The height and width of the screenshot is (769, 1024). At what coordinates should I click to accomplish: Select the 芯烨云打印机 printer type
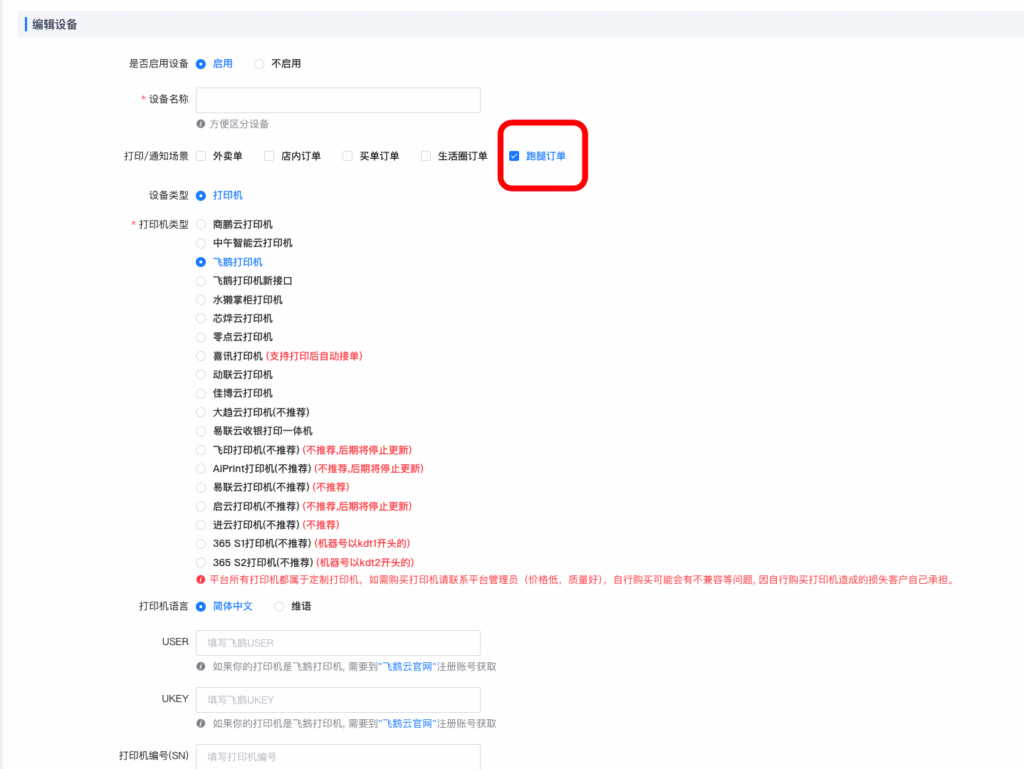[x=200, y=318]
